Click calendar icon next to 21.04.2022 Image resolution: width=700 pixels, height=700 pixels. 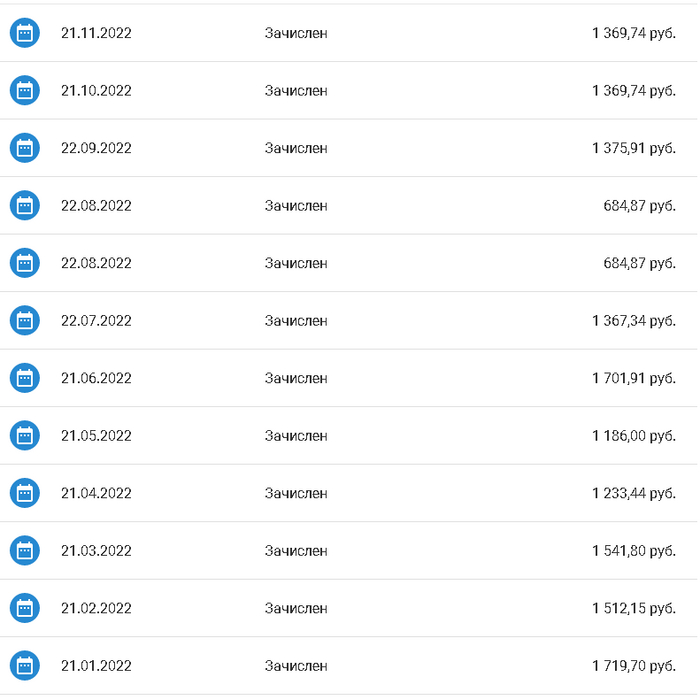point(25,493)
